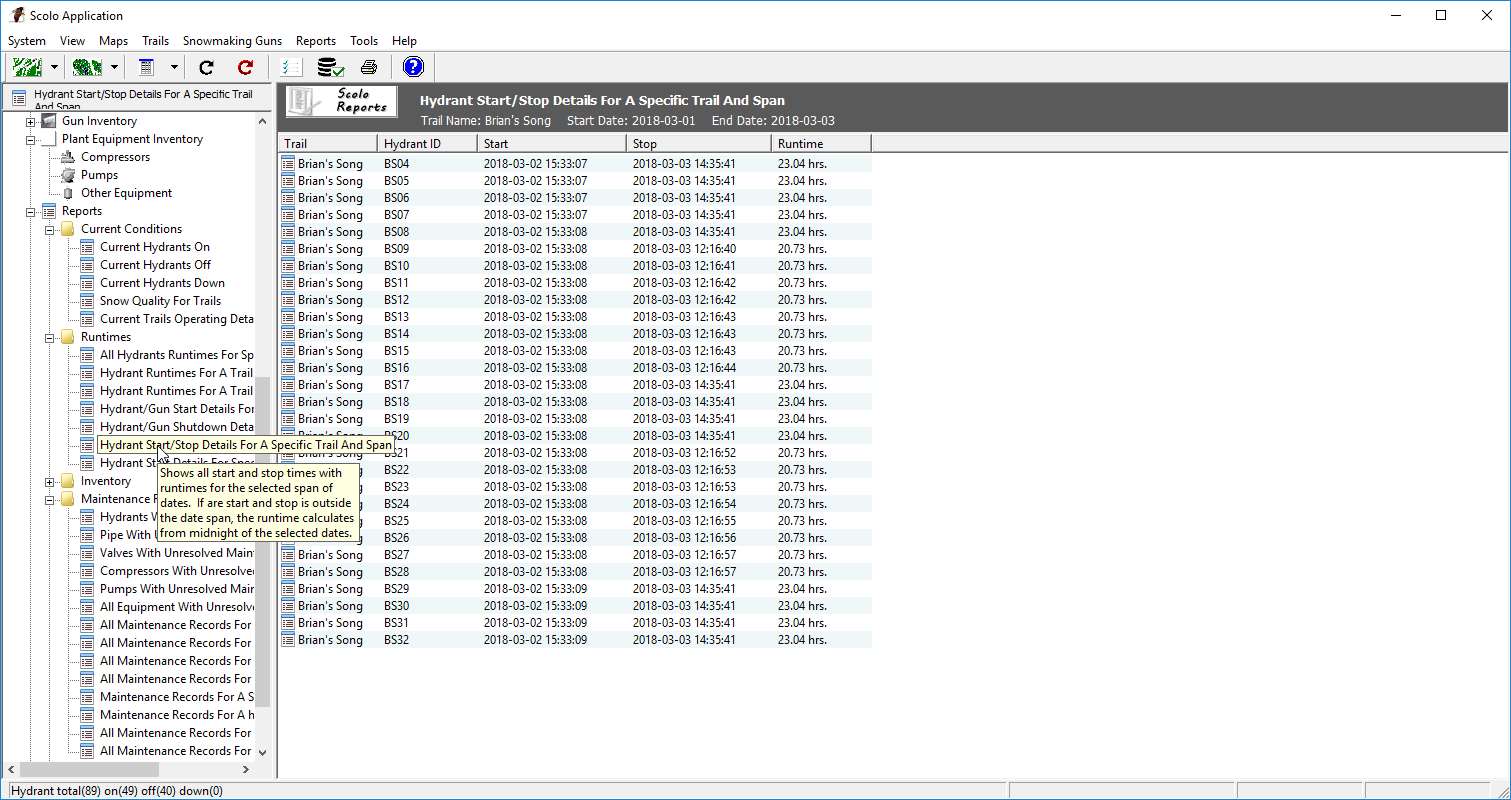The width and height of the screenshot is (1511, 800).
Task: Click the Hydrant ID column header
Action: [x=427, y=143]
